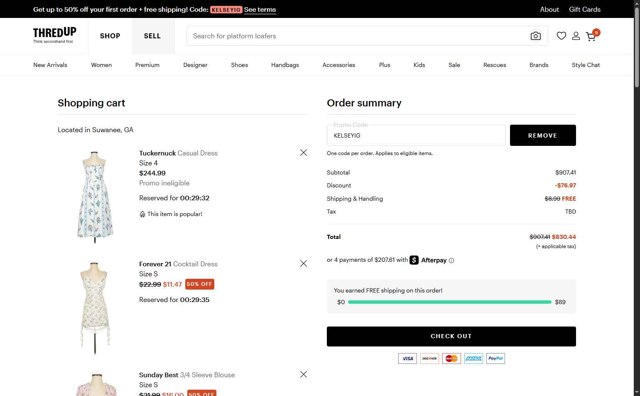This screenshot has width=640, height=396.
Task: Click the Discount amount -$76.97
Action: [x=565, y=185]
